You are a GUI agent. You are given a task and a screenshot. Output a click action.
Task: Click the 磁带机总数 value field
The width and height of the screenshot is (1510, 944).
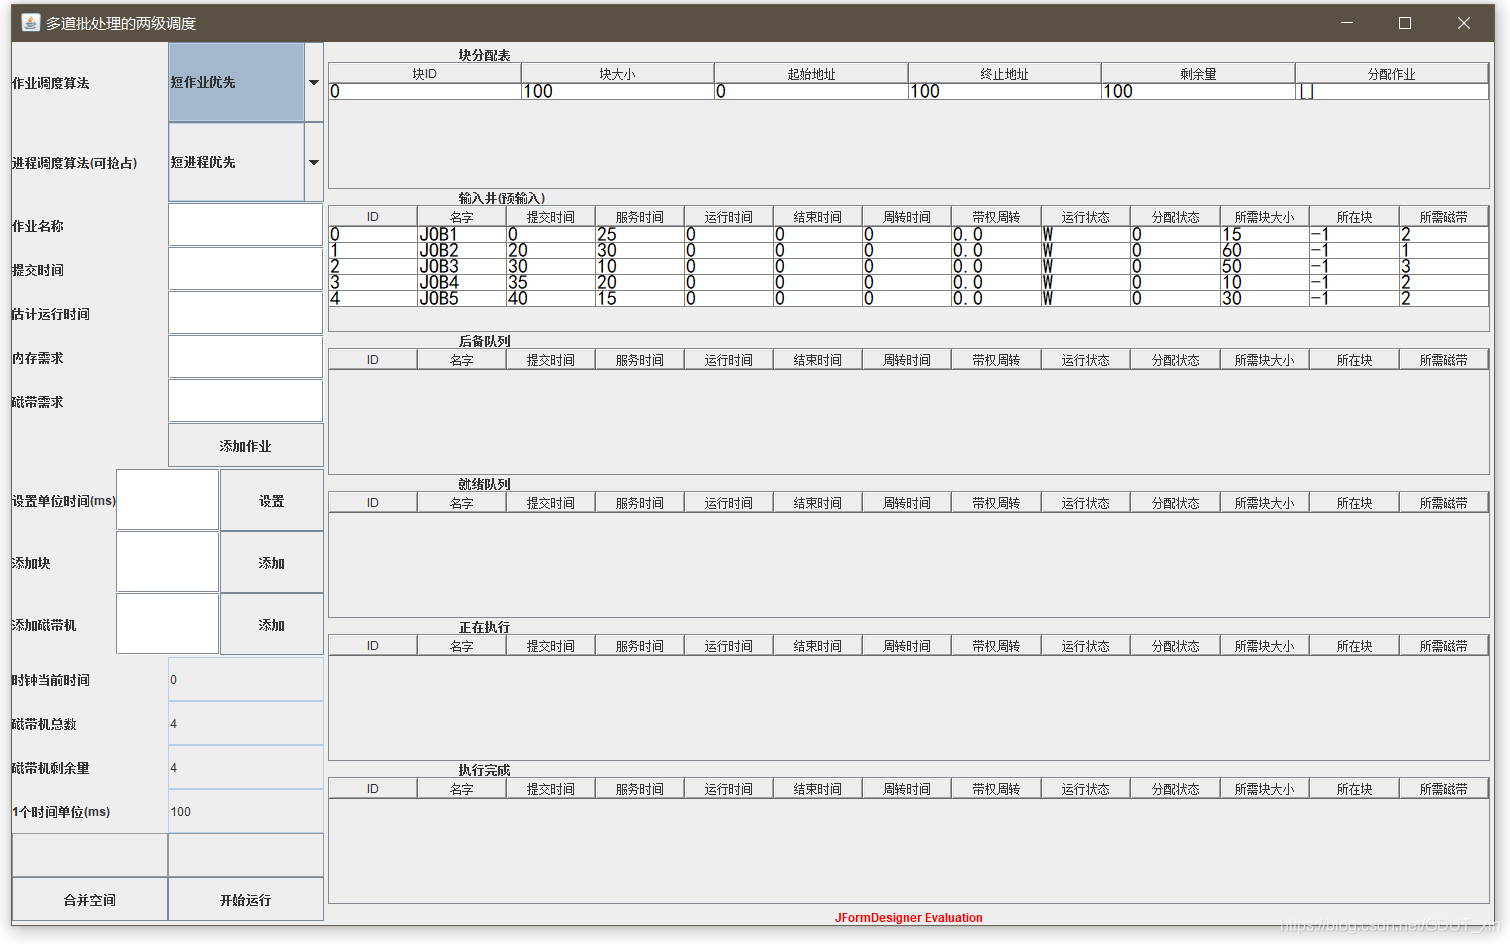pos(246,723)
